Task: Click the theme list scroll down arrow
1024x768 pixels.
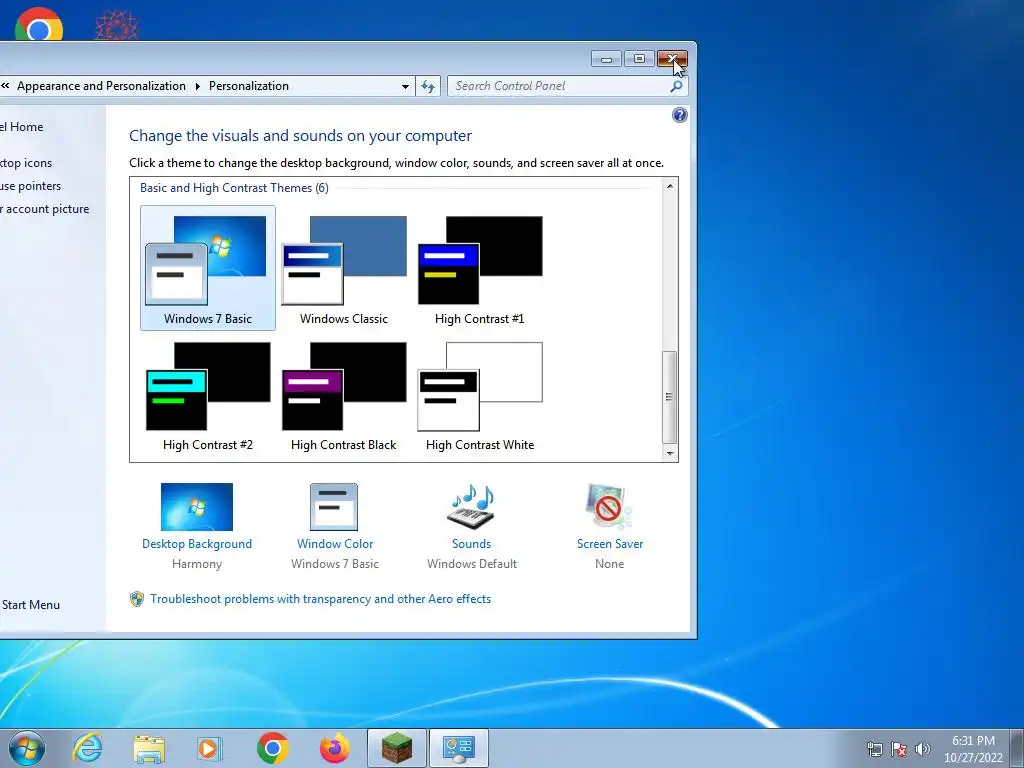Action: point(670,453)
